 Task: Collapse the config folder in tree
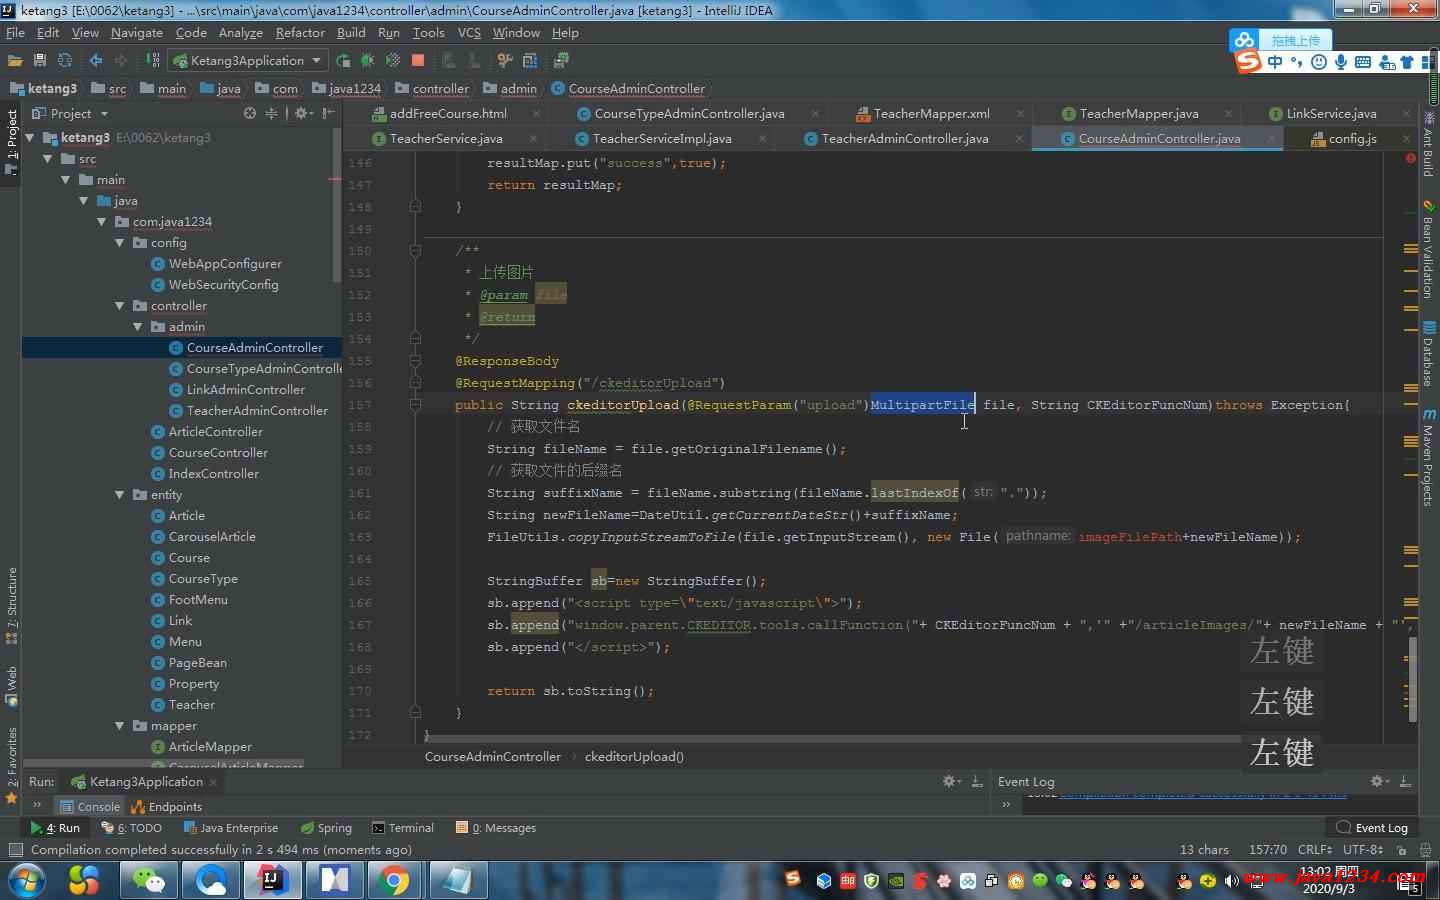coord(120,243)
